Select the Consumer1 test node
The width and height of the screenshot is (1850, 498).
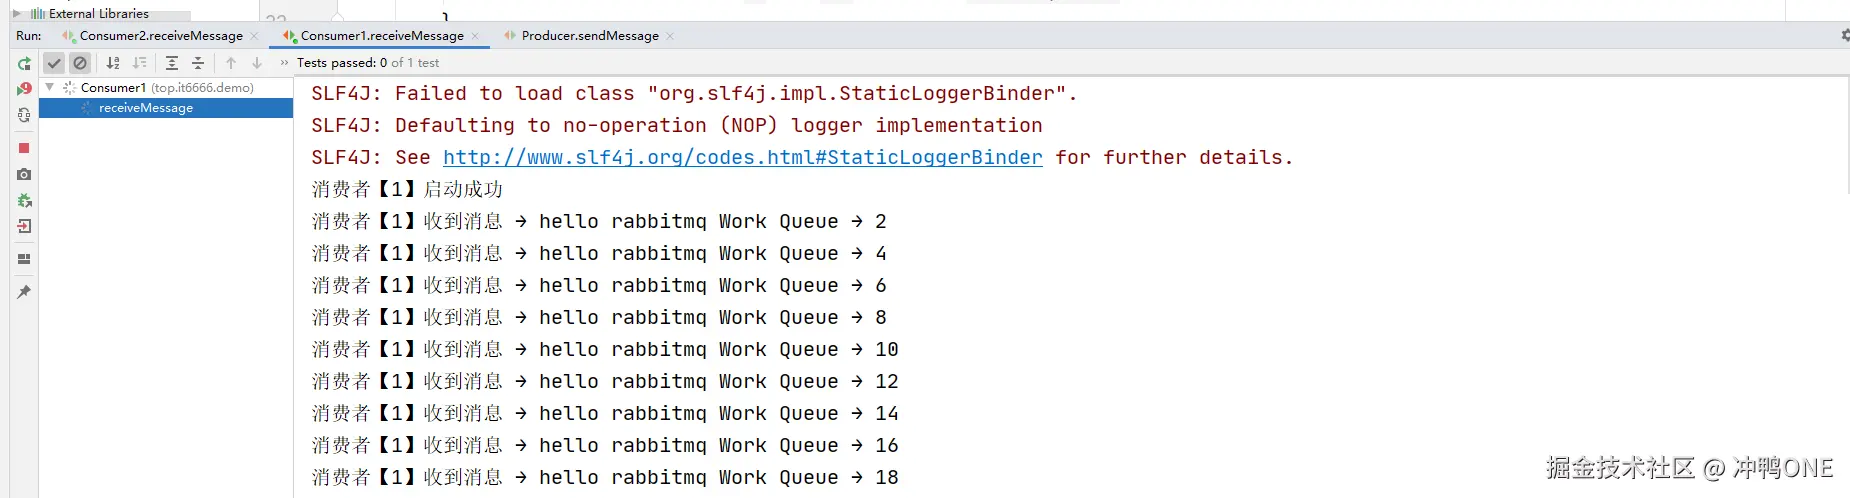click(x=167, y=88)
